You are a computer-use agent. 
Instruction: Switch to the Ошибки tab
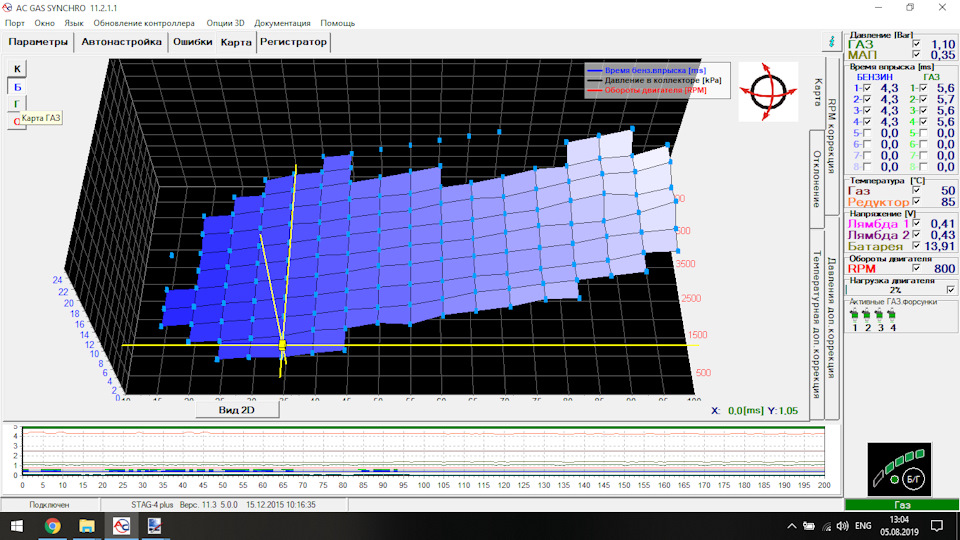pyautogui.click(x=192, y=42)
